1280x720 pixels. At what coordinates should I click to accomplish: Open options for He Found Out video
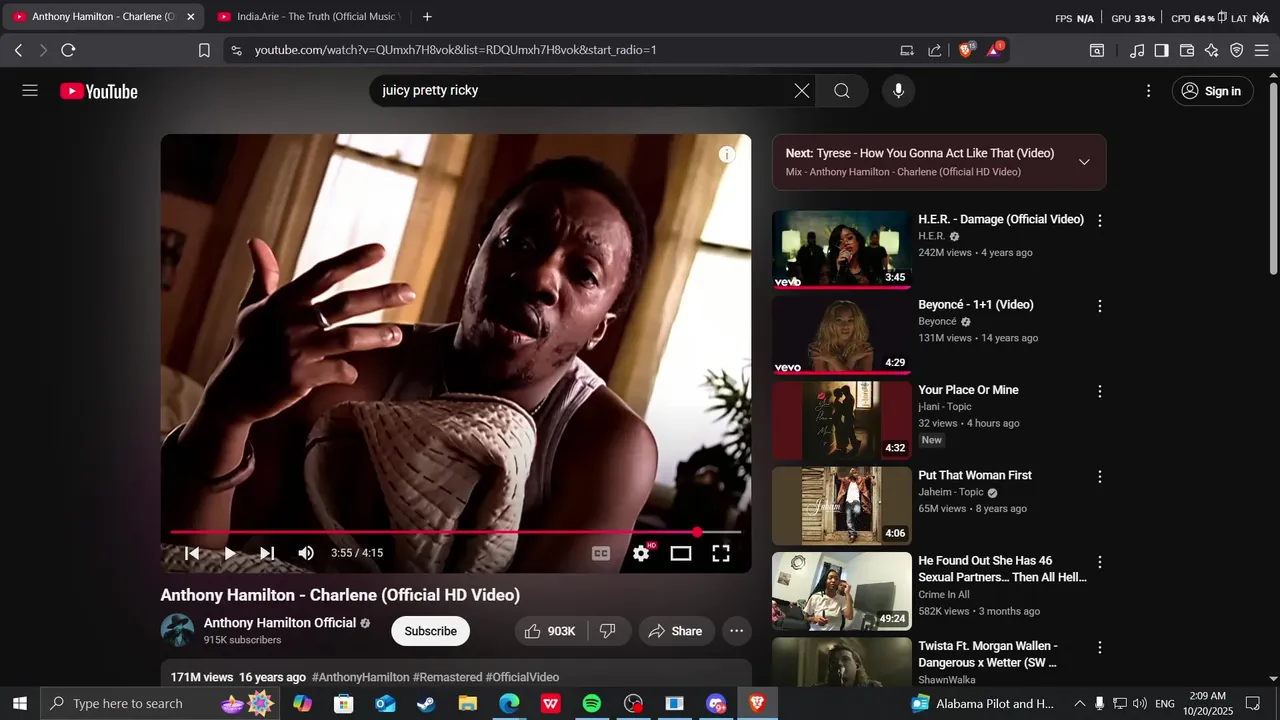tap(1100, 562)
